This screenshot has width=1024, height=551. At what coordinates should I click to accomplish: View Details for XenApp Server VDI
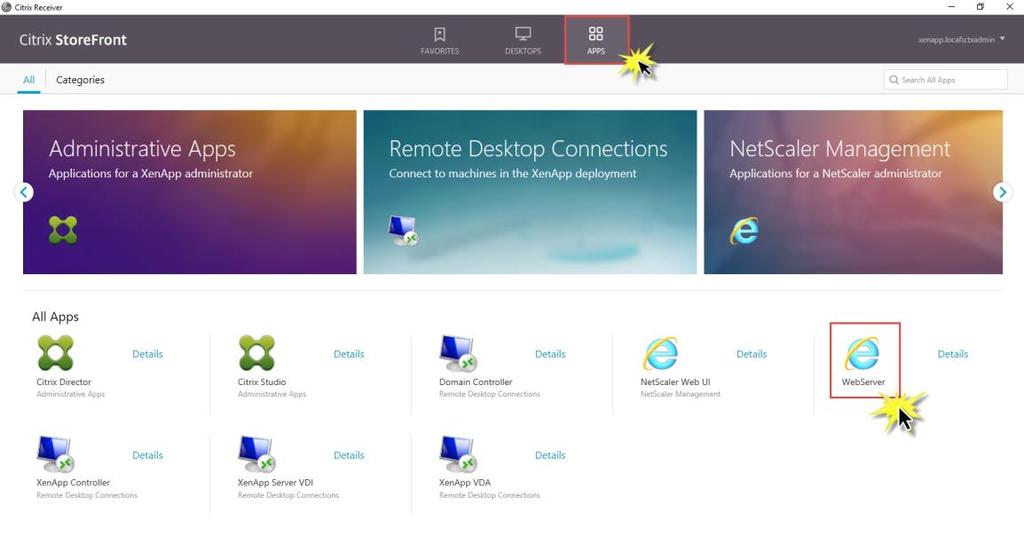pos(349,455)
